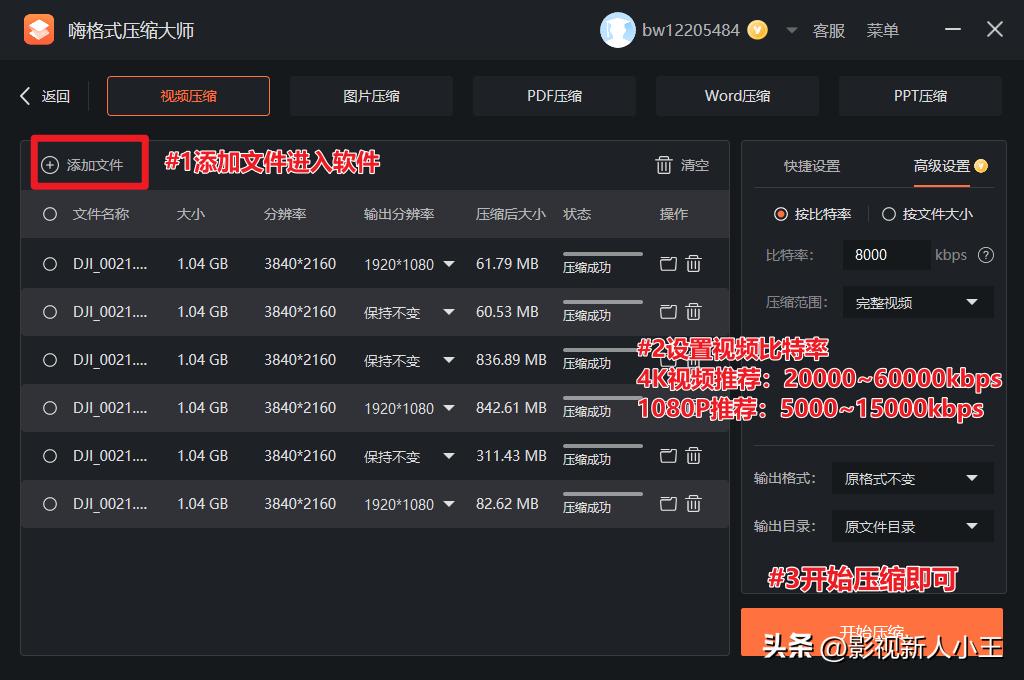Viewport: 1024px width, 680px height.
Task: Click the 添加文件 plus icon
Action: (x=50, y=165)
